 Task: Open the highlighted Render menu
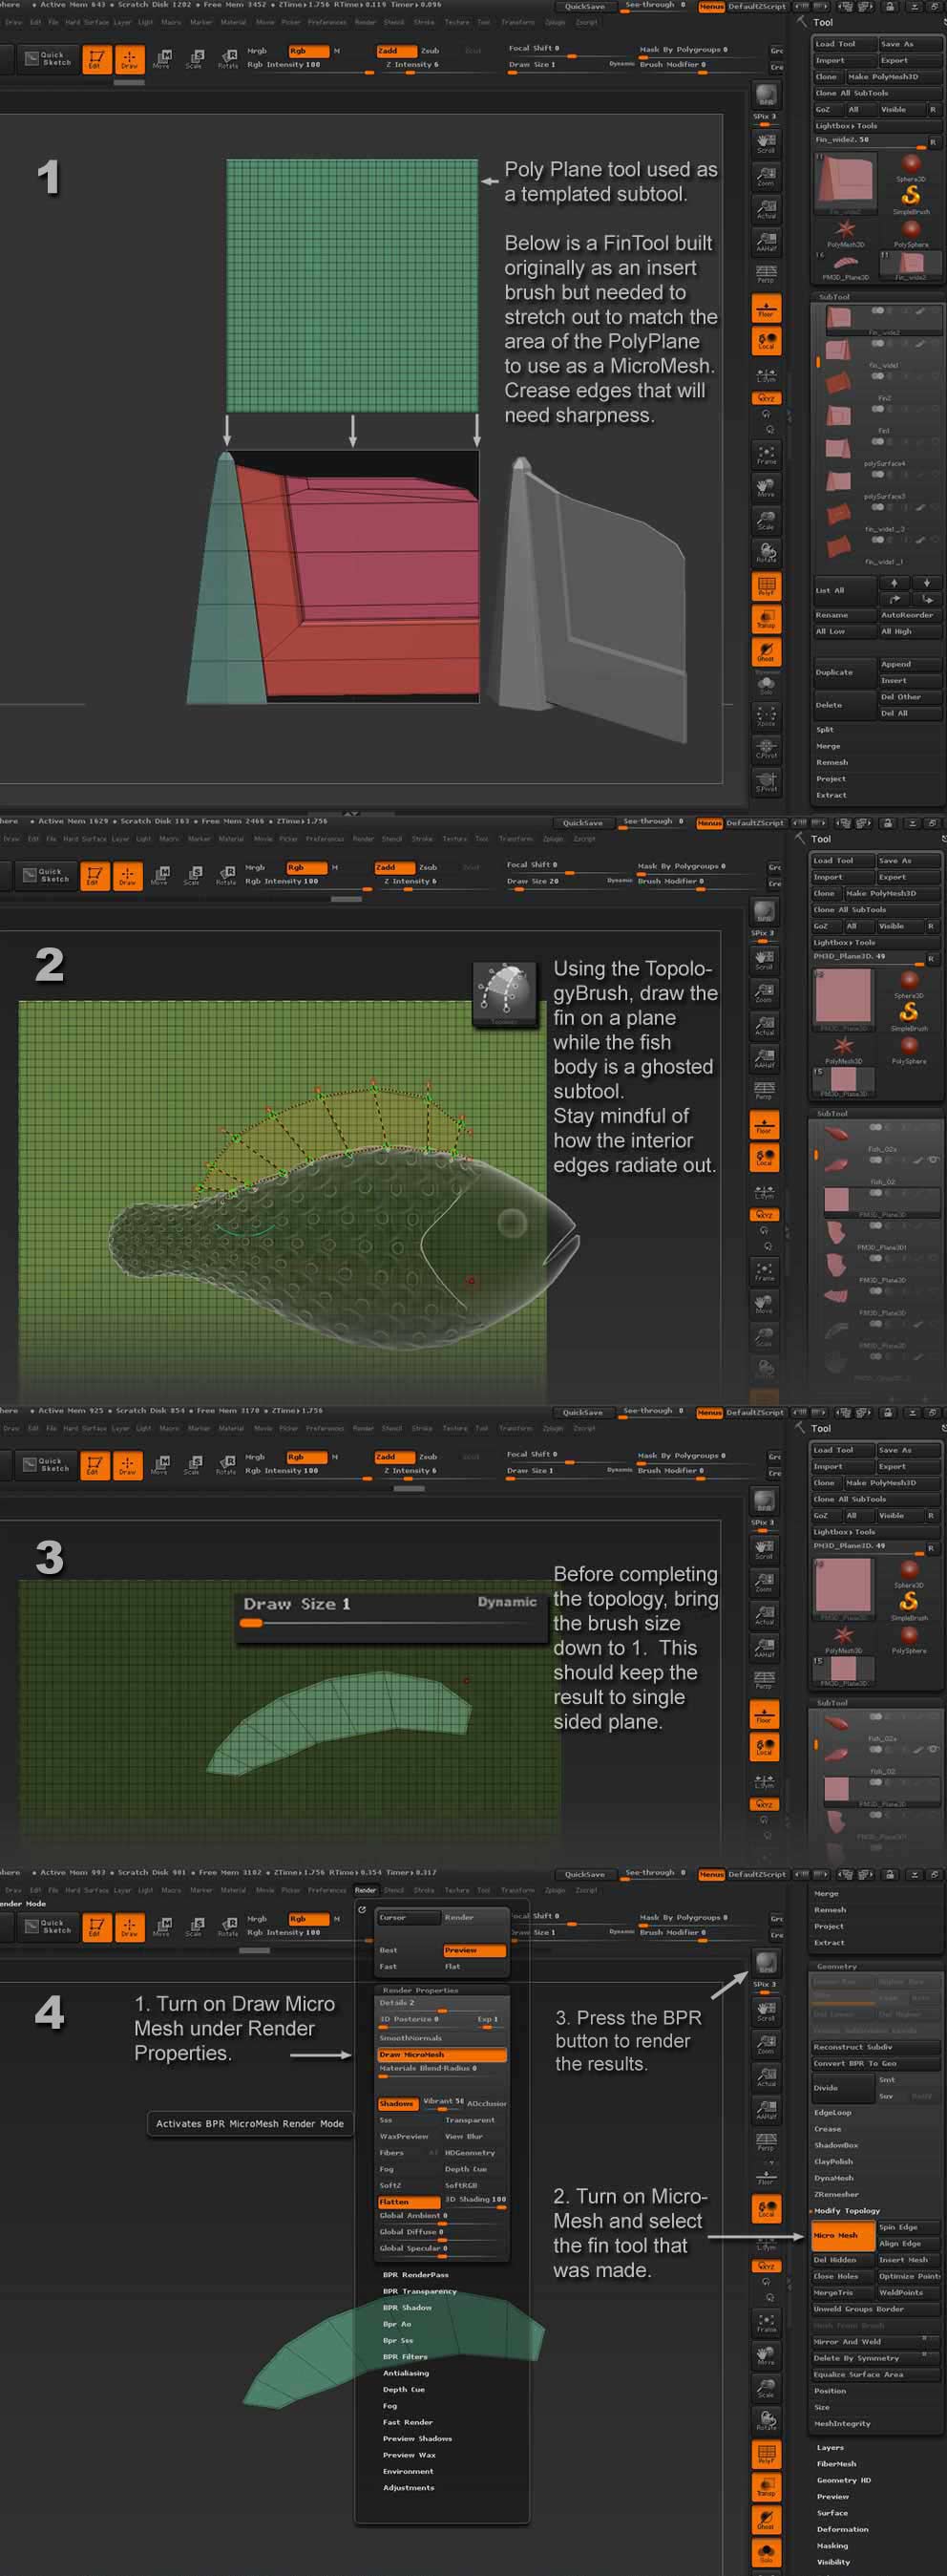(x=366, y=1890)
